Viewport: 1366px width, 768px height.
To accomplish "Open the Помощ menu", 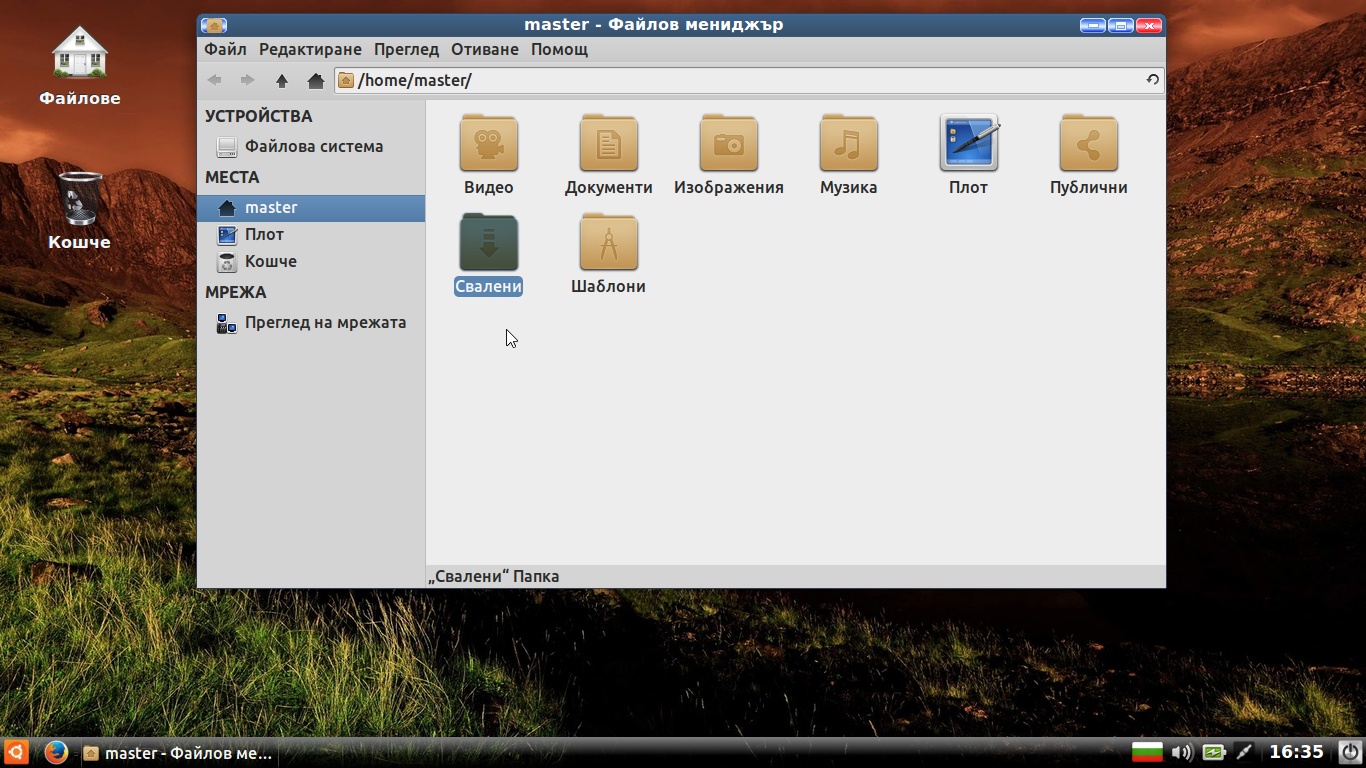I will [x=559, y=49].
